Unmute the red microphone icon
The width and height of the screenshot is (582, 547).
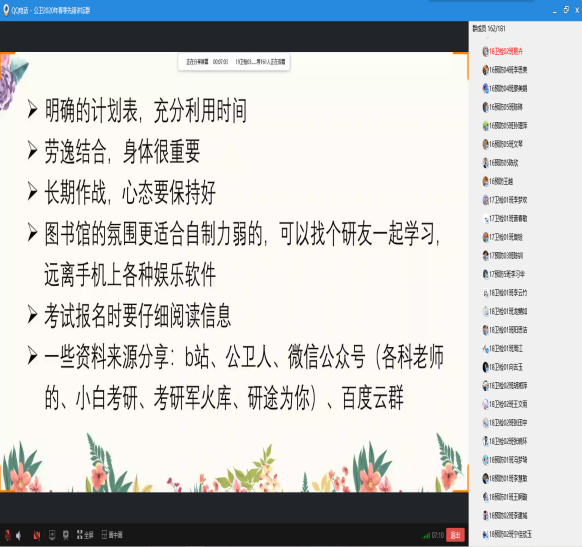7,535
